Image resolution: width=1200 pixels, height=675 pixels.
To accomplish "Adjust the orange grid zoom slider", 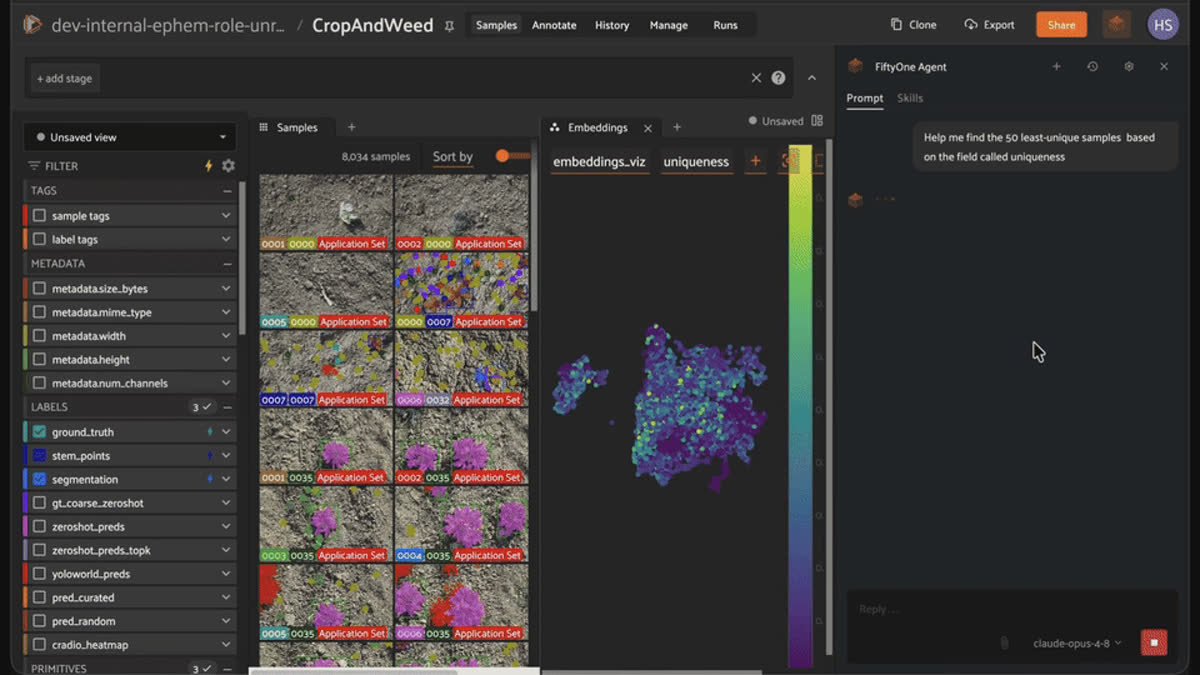I will pyautogui.click(x=512, y=156).
